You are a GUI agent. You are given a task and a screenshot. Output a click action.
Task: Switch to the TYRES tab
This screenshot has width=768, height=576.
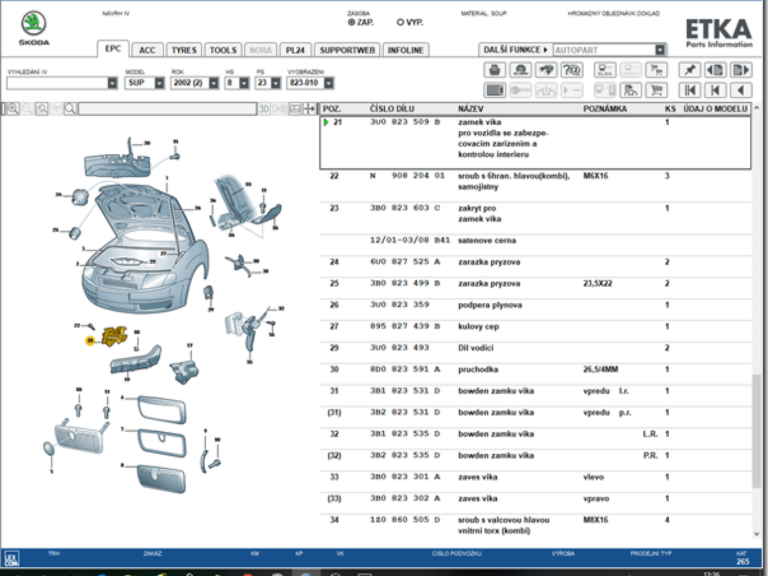pos(184,49)
